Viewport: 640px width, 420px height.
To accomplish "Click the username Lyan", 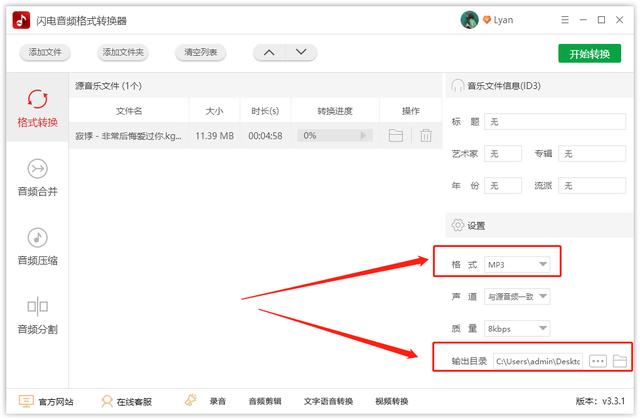I will coord(503,20).
